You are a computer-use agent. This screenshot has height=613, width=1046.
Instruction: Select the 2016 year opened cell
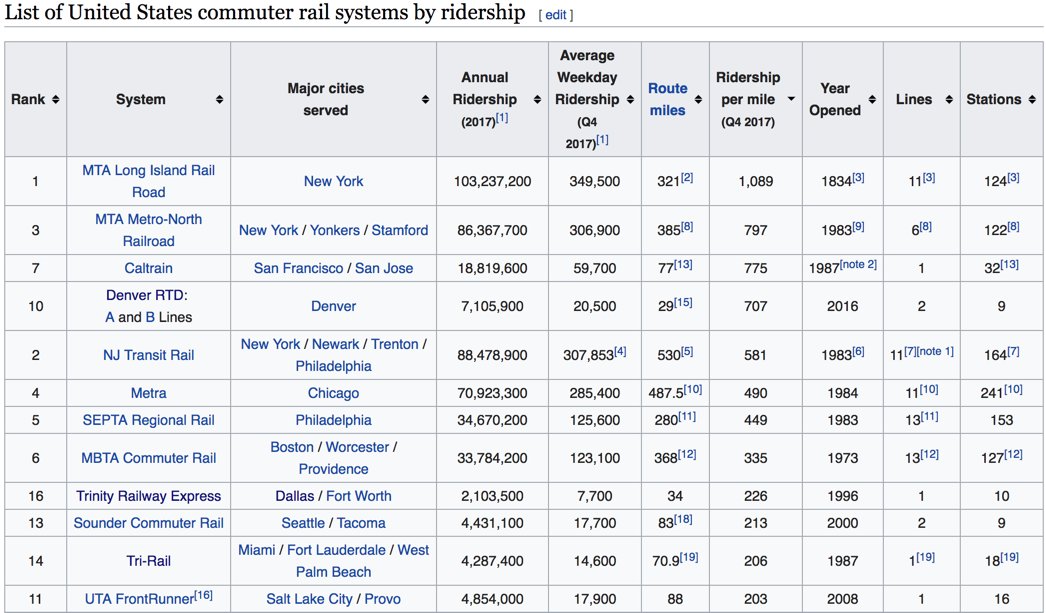pos(843,306)
